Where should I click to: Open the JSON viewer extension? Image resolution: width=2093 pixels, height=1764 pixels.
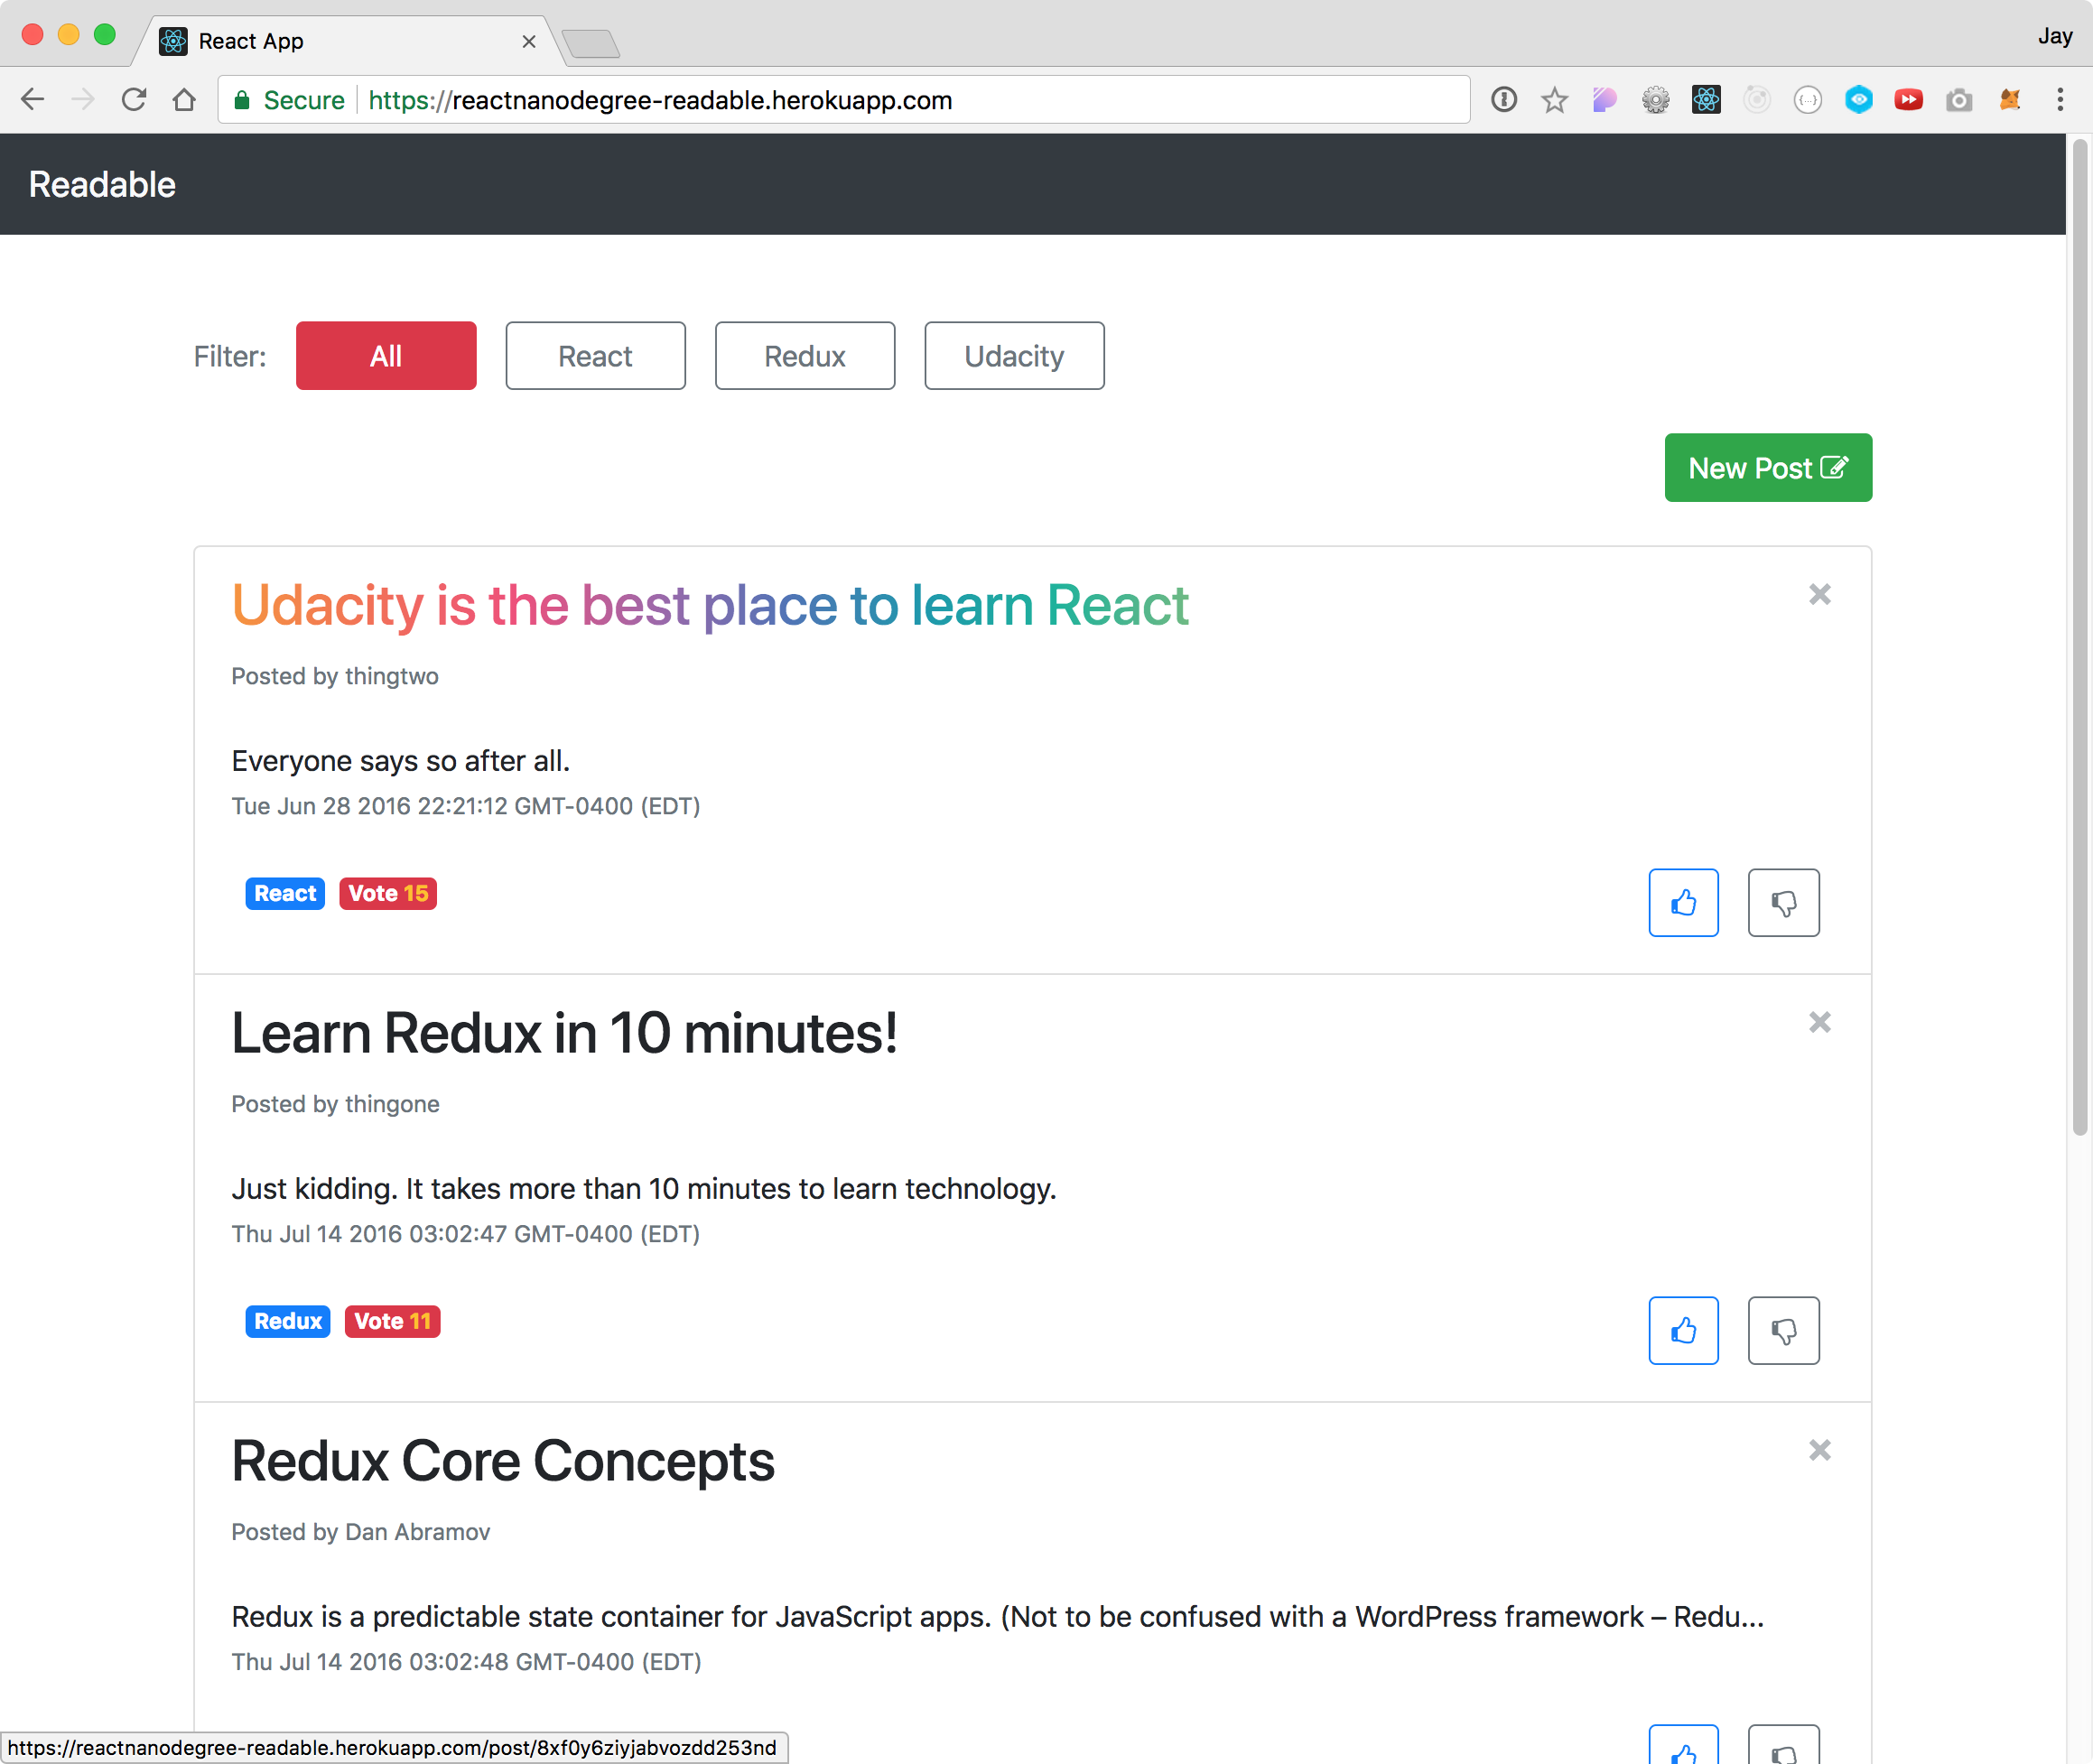point(1808,99)
